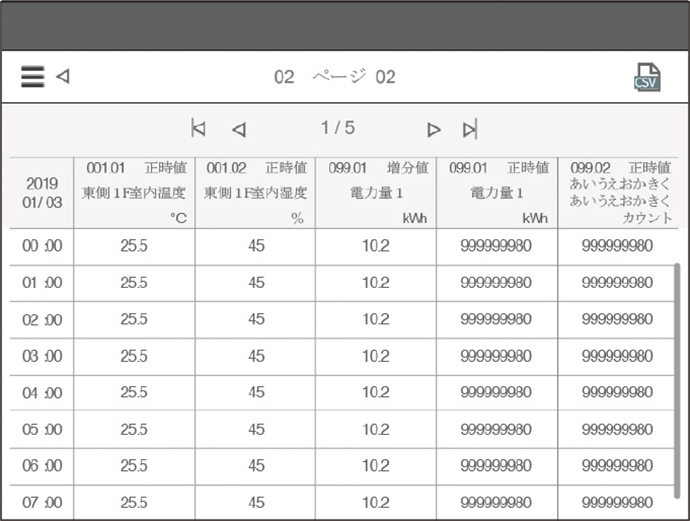This screenshot has height=521, width=690.
Task: Go to the previous page
Action: point(239,129)
